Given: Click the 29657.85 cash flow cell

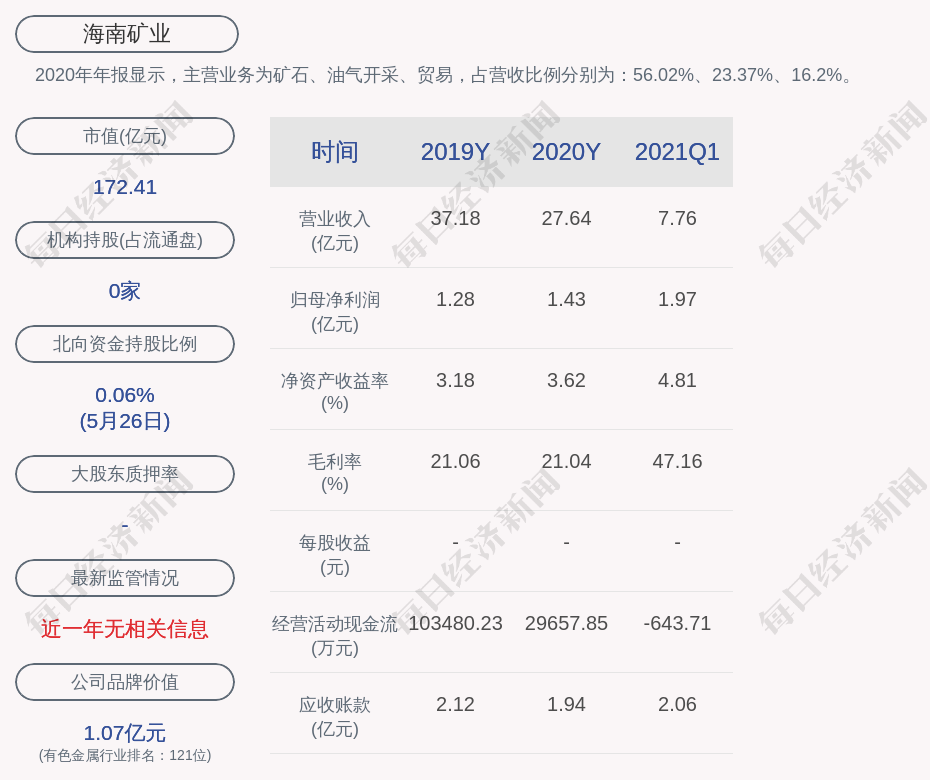Looking at the screenshot, I should [x=566, y=623].
